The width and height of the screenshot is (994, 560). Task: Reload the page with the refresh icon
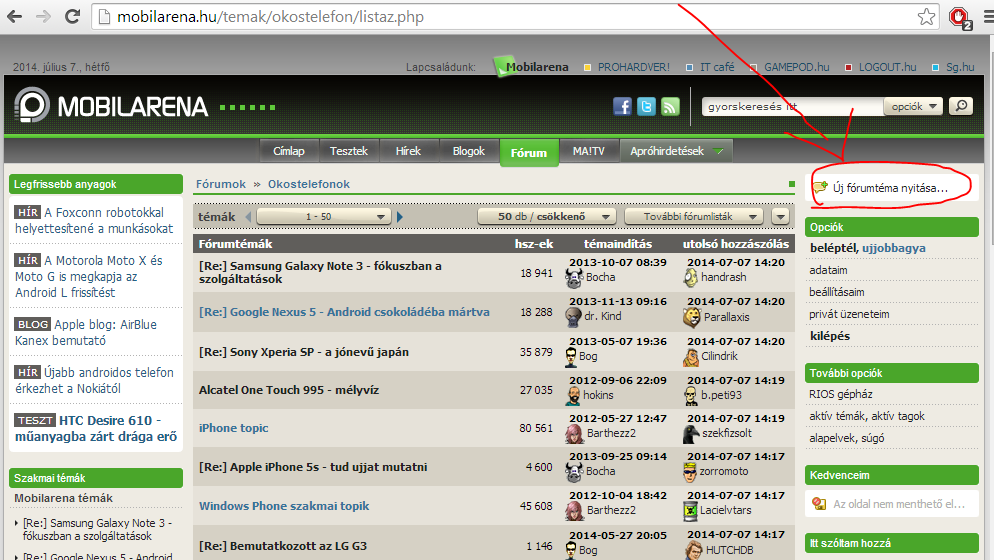(72, 16)
